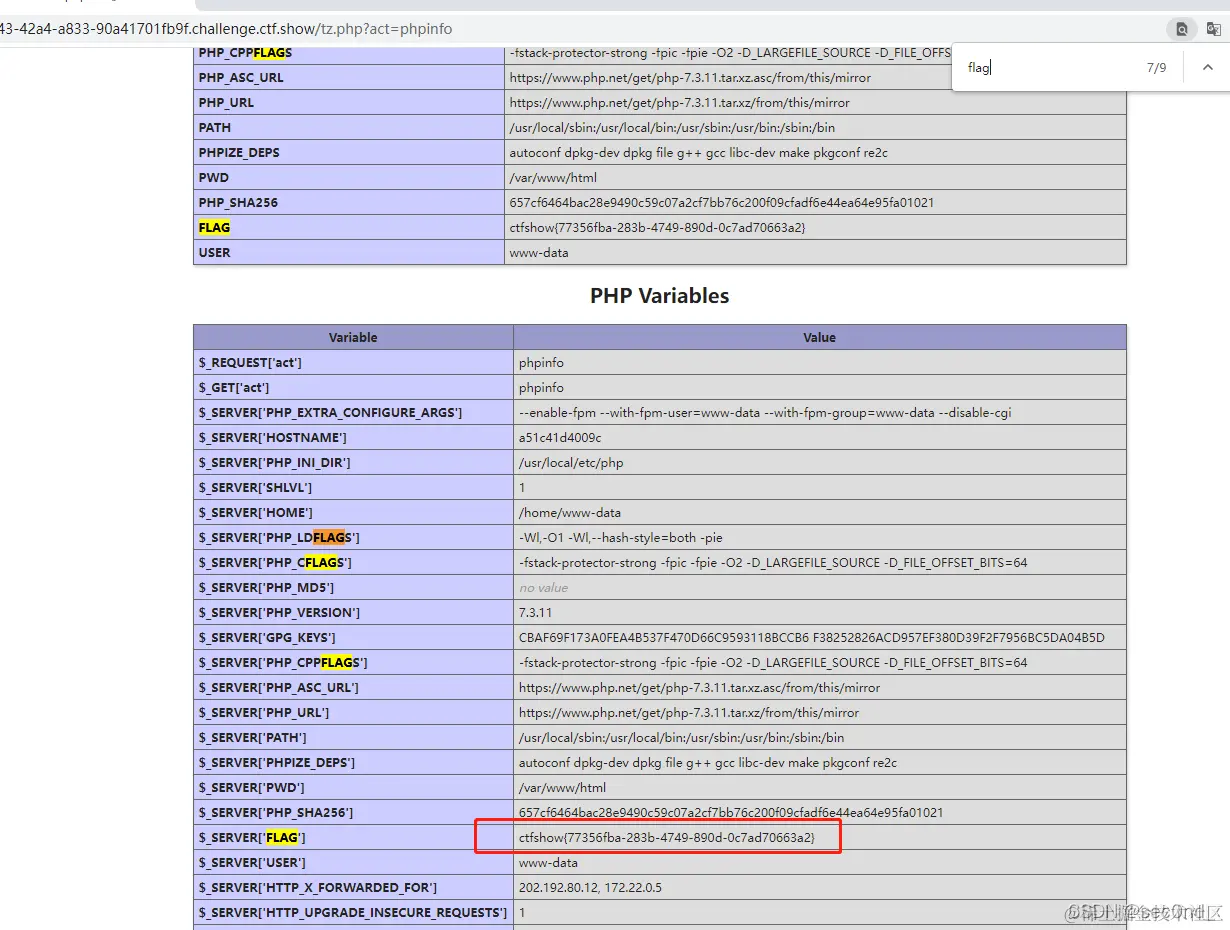
Task: Click '/var/www/html' value in the PWD row
Action: (x=553, y=177)
